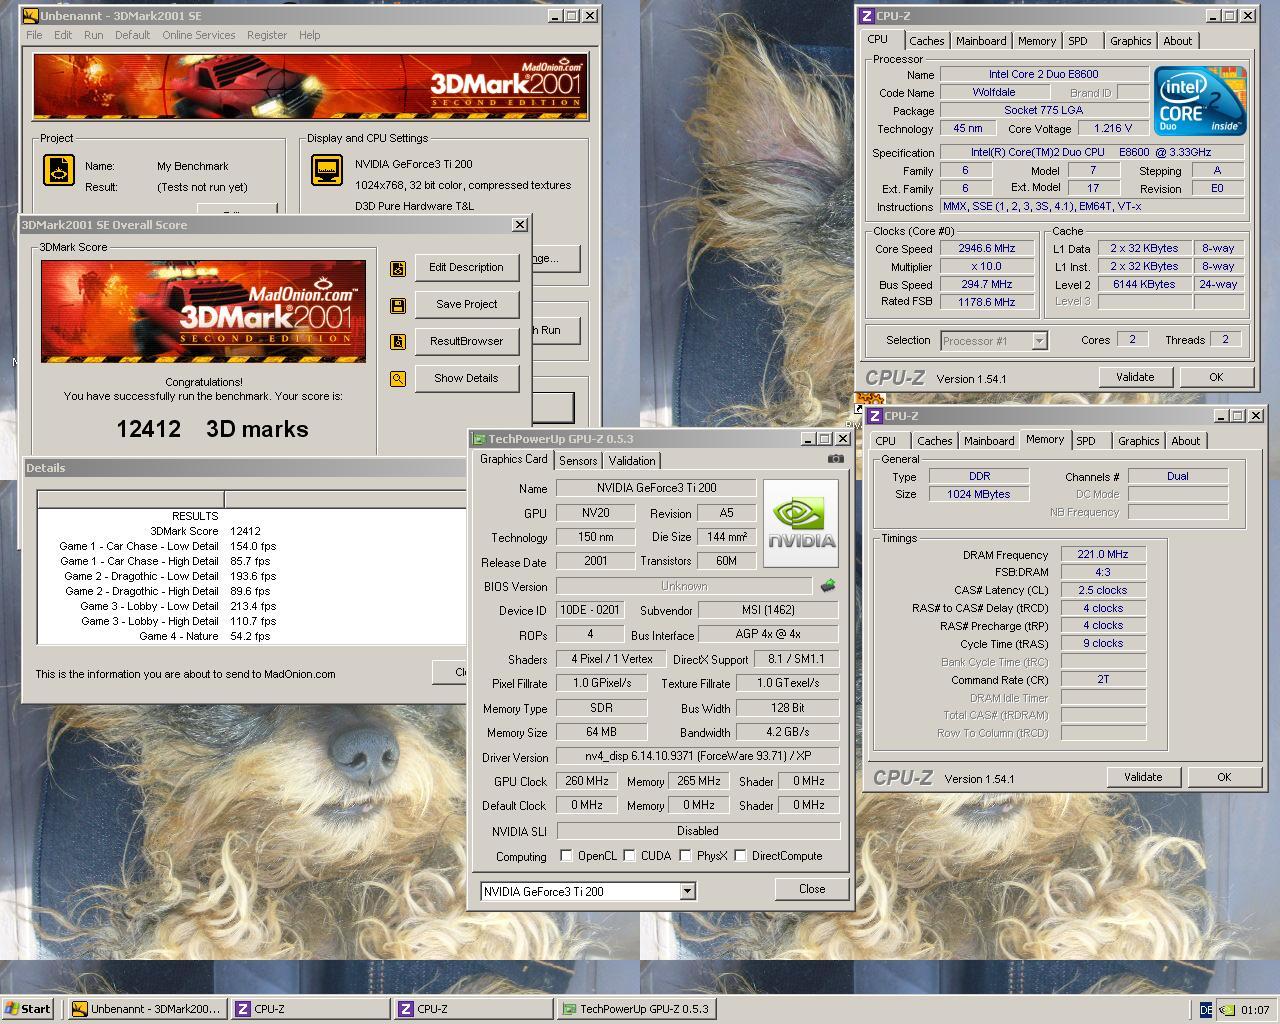
Task: Open the Run menu in 3DMark2001
Action: click(x=93, y=35)
